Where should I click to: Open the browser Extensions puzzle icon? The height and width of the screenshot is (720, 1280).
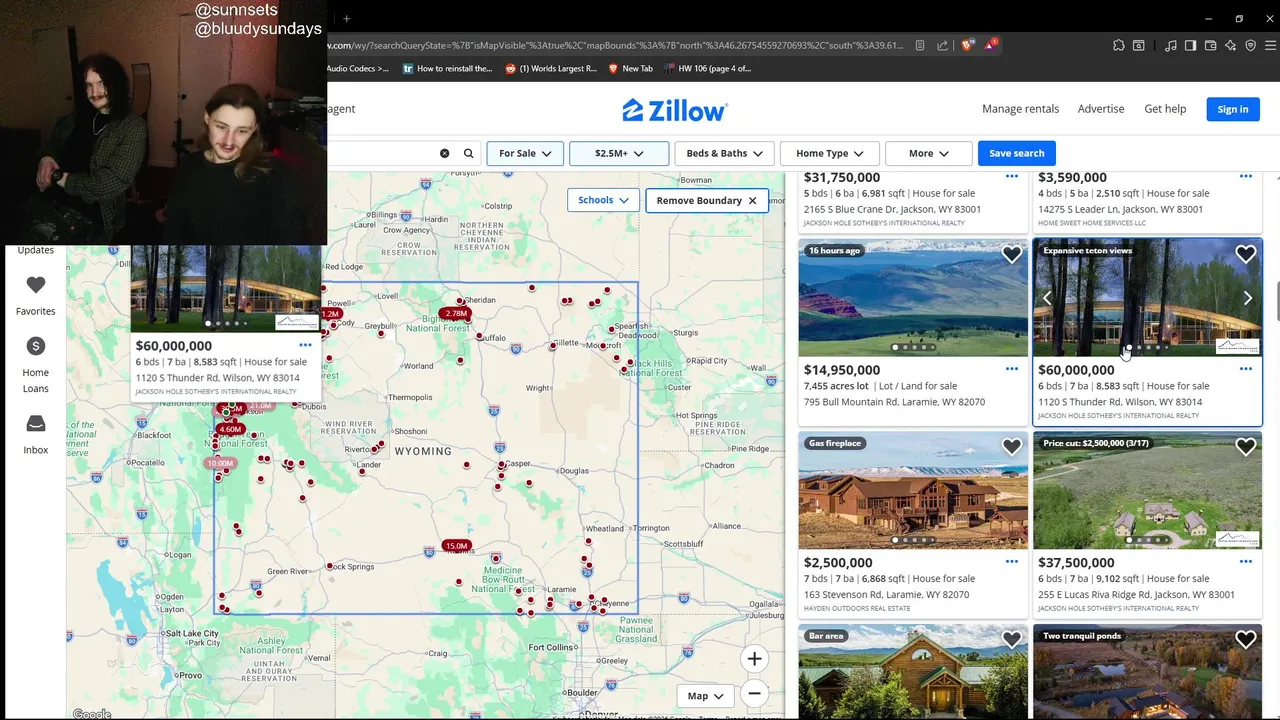(1118, 45)
